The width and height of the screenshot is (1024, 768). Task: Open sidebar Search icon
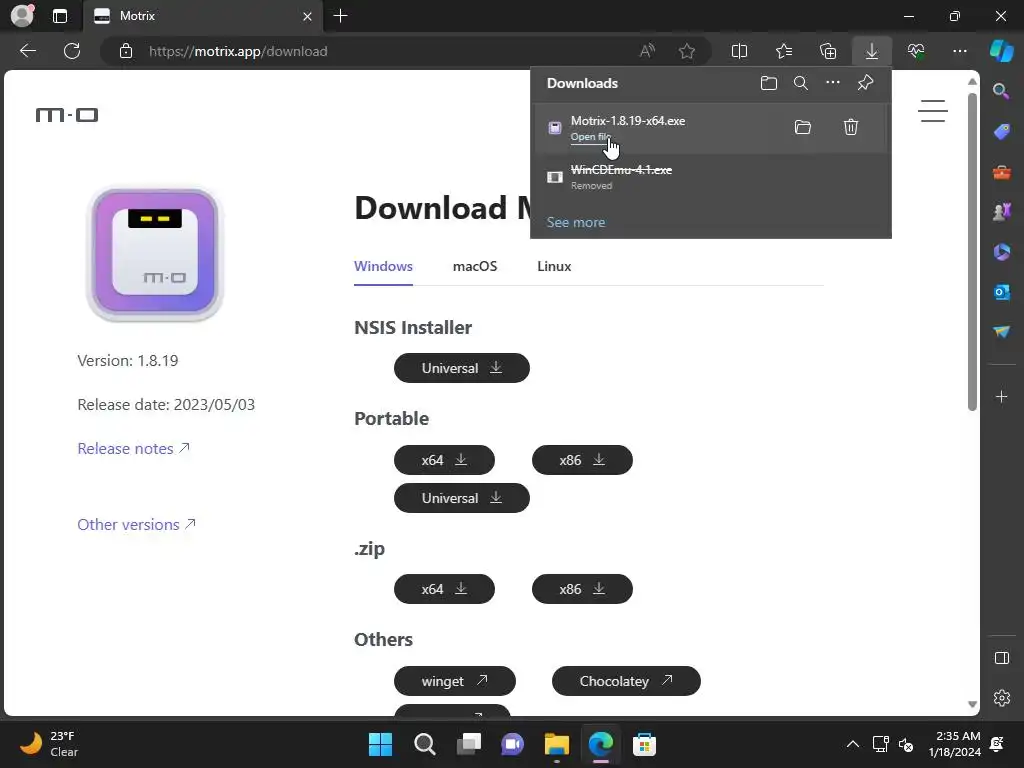point(1001,91)
